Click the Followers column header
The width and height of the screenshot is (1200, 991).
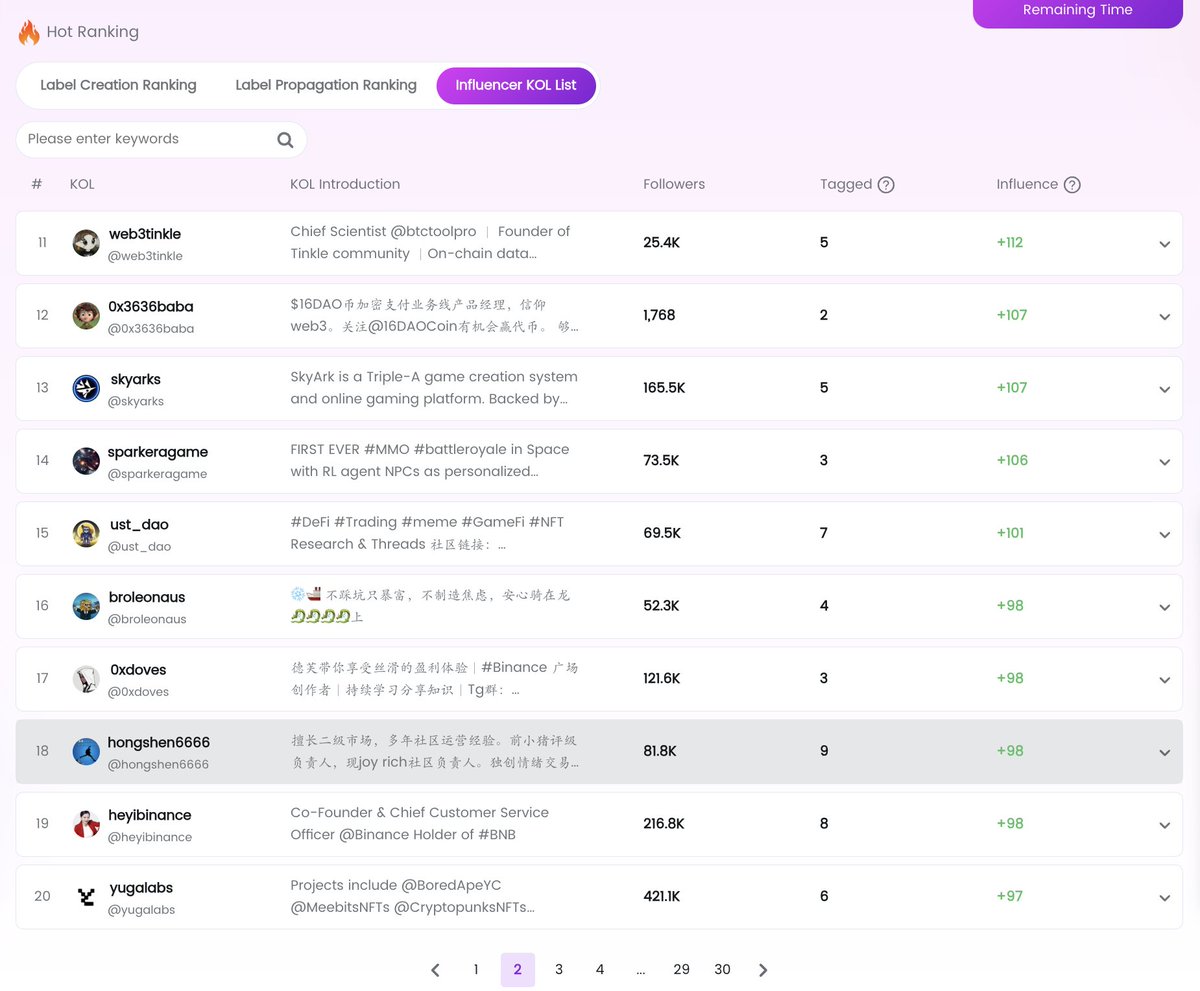(674, 184)
